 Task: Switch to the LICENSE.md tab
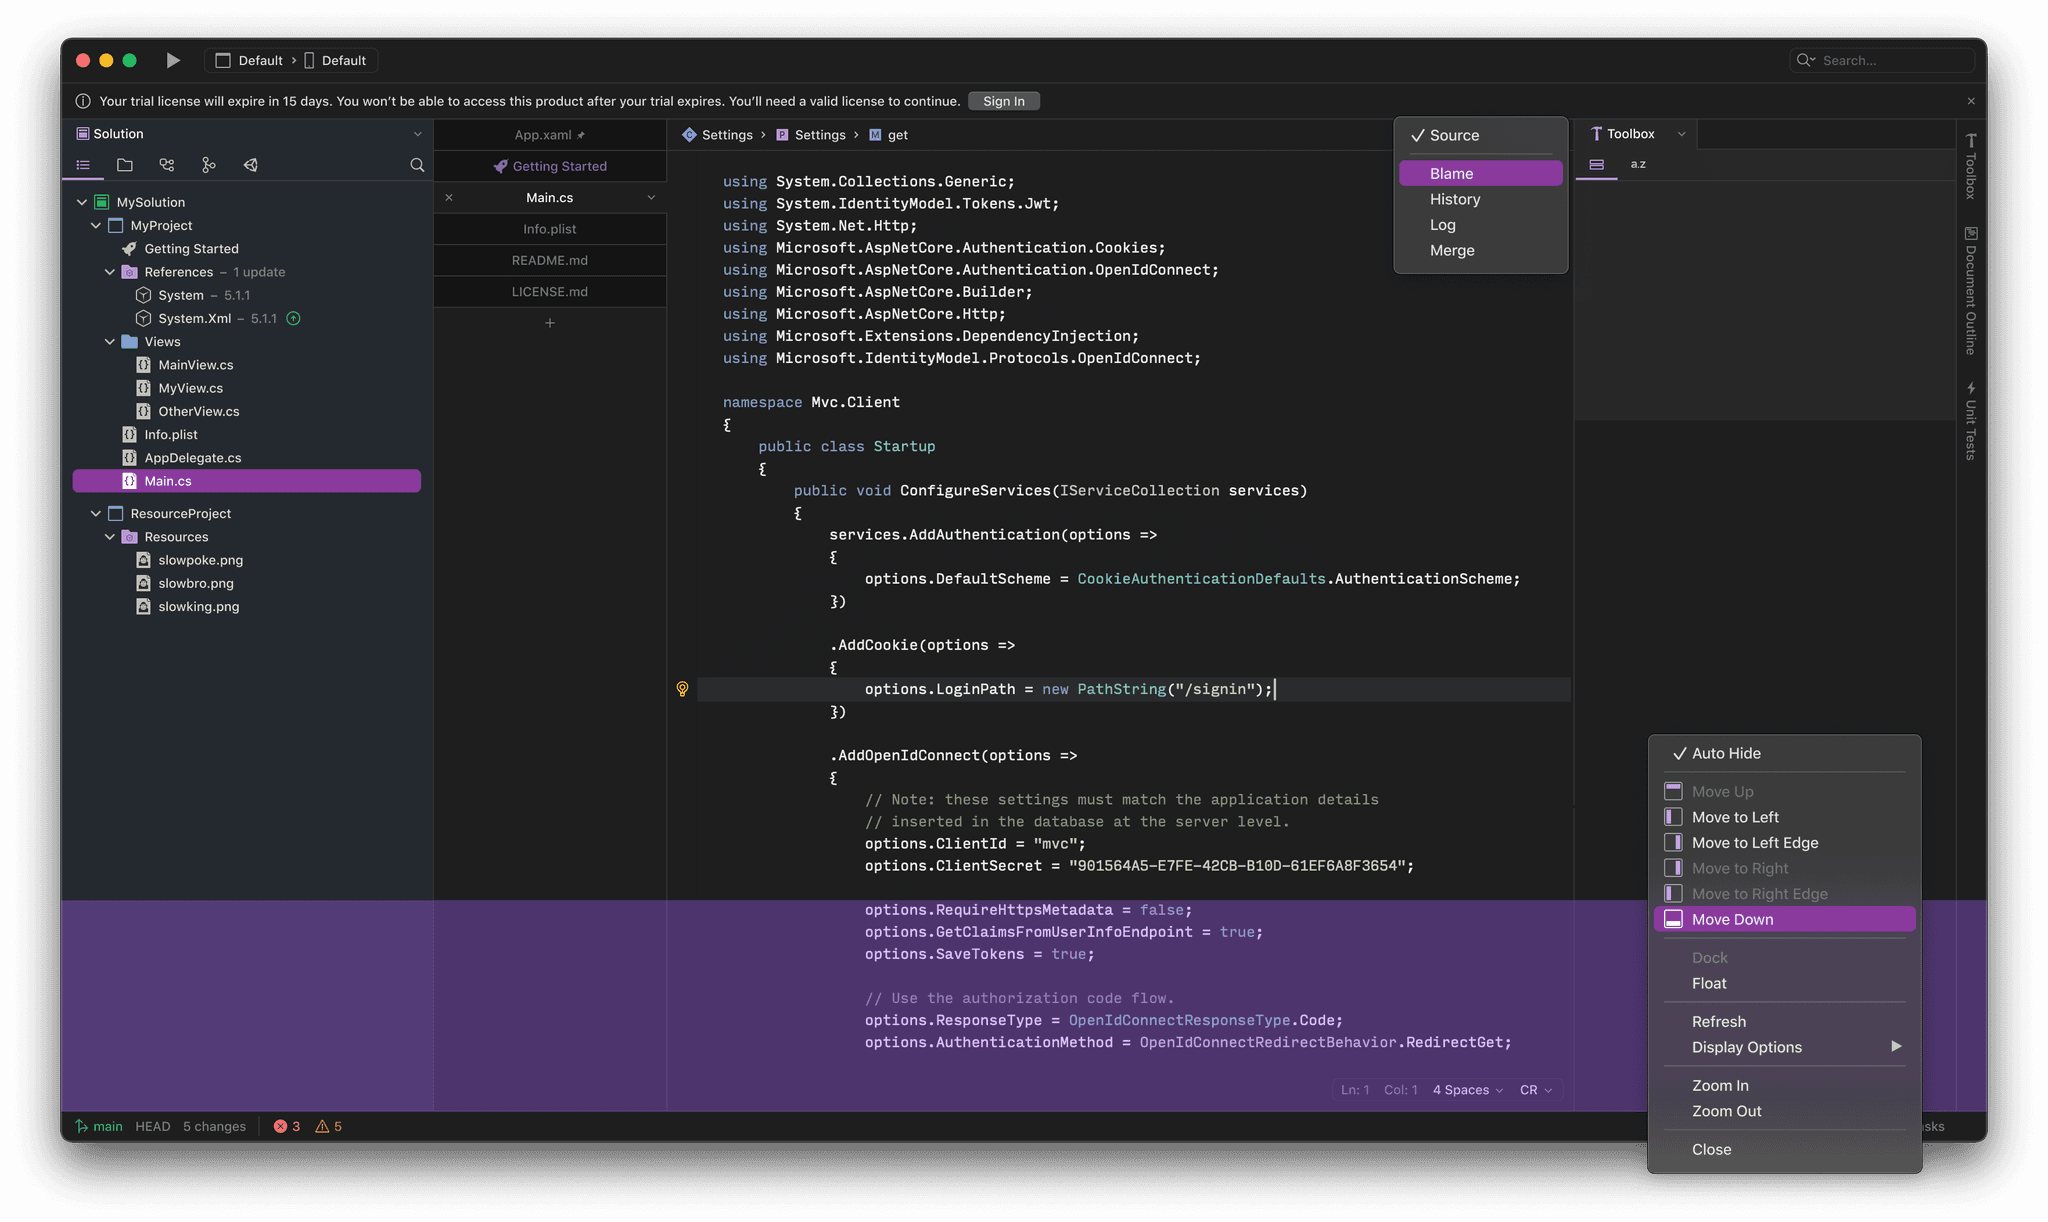[550, 291]
